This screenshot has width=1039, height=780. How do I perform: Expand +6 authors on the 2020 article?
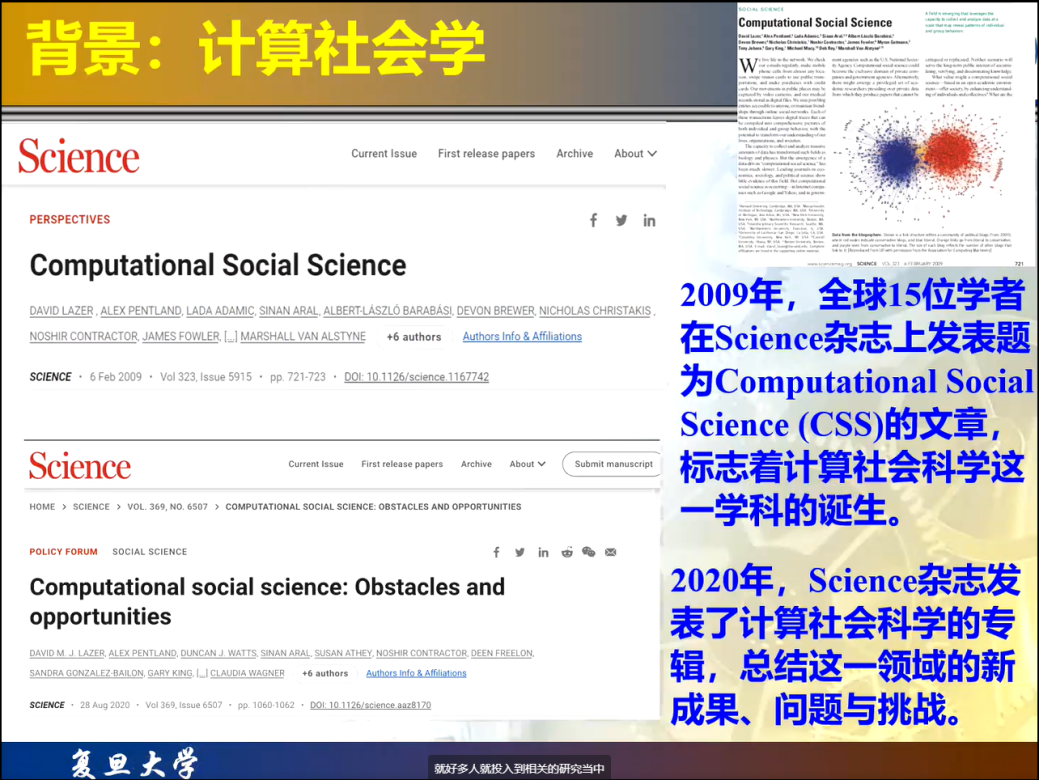(325, 673)
